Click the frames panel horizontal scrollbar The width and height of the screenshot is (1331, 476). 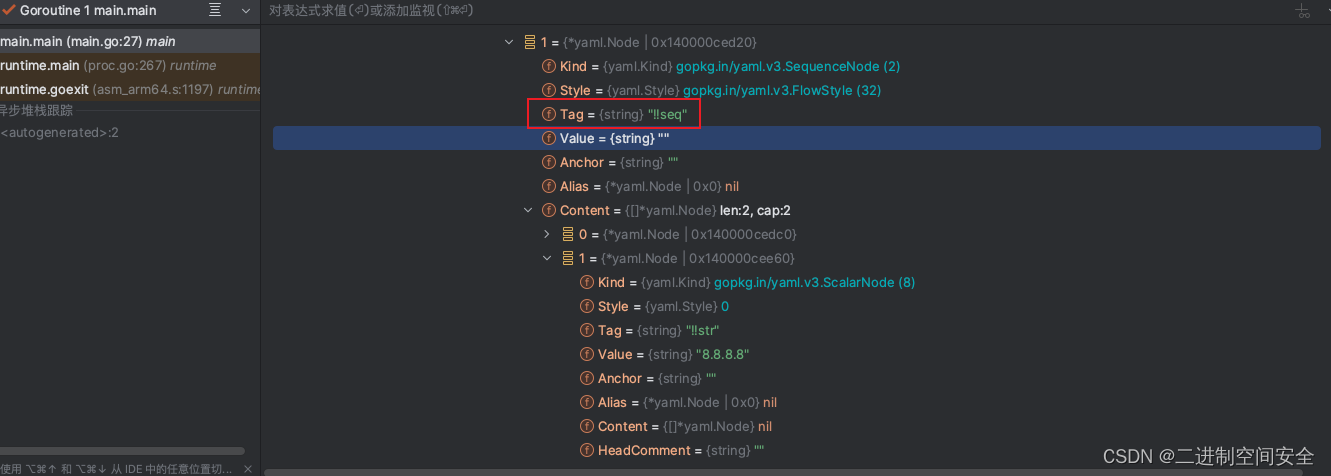[122, 451]
